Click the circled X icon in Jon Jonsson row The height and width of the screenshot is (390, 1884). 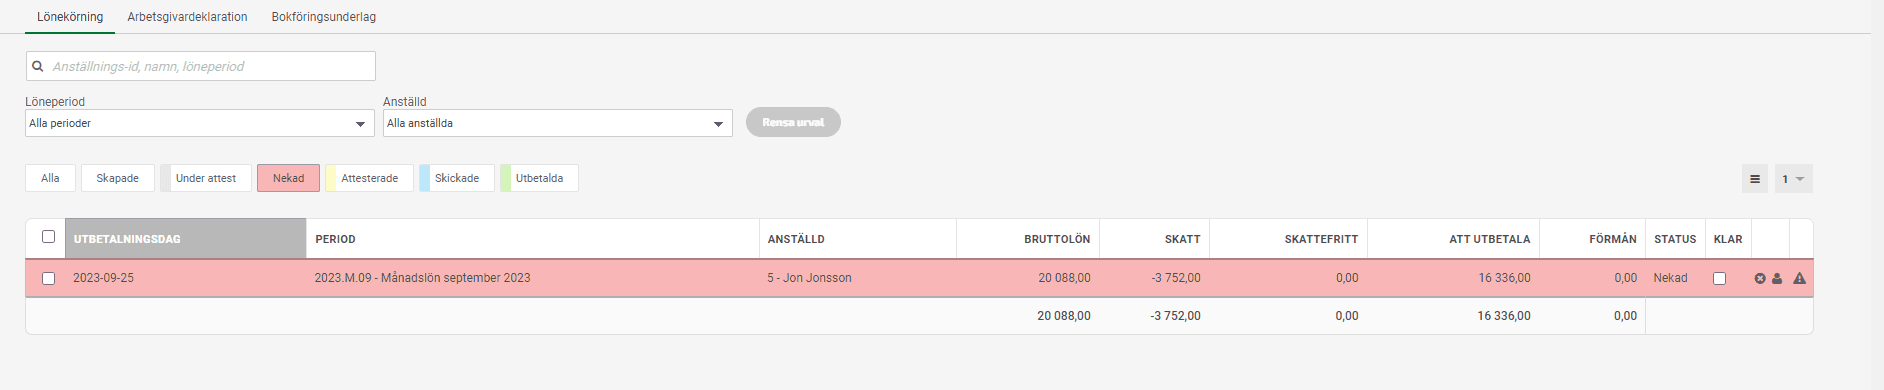click(x=1760, y=278)
